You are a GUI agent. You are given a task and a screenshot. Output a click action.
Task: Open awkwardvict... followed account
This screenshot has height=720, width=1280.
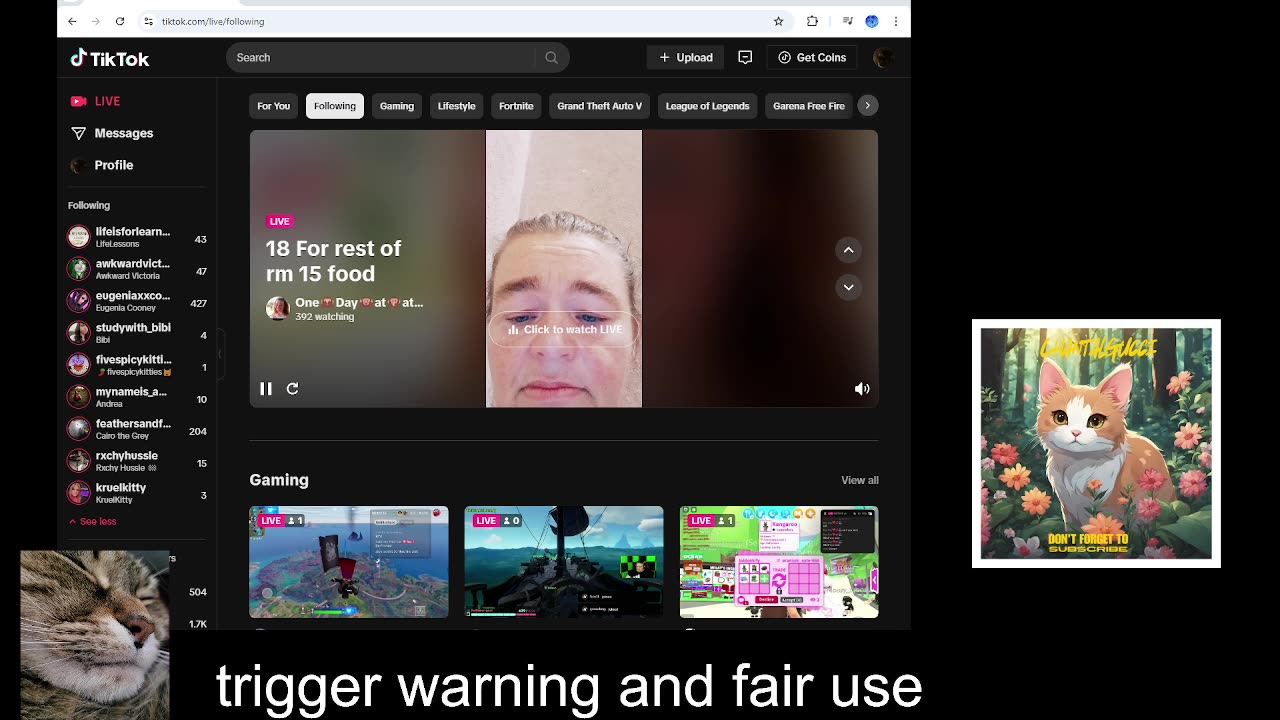[137, 269]
